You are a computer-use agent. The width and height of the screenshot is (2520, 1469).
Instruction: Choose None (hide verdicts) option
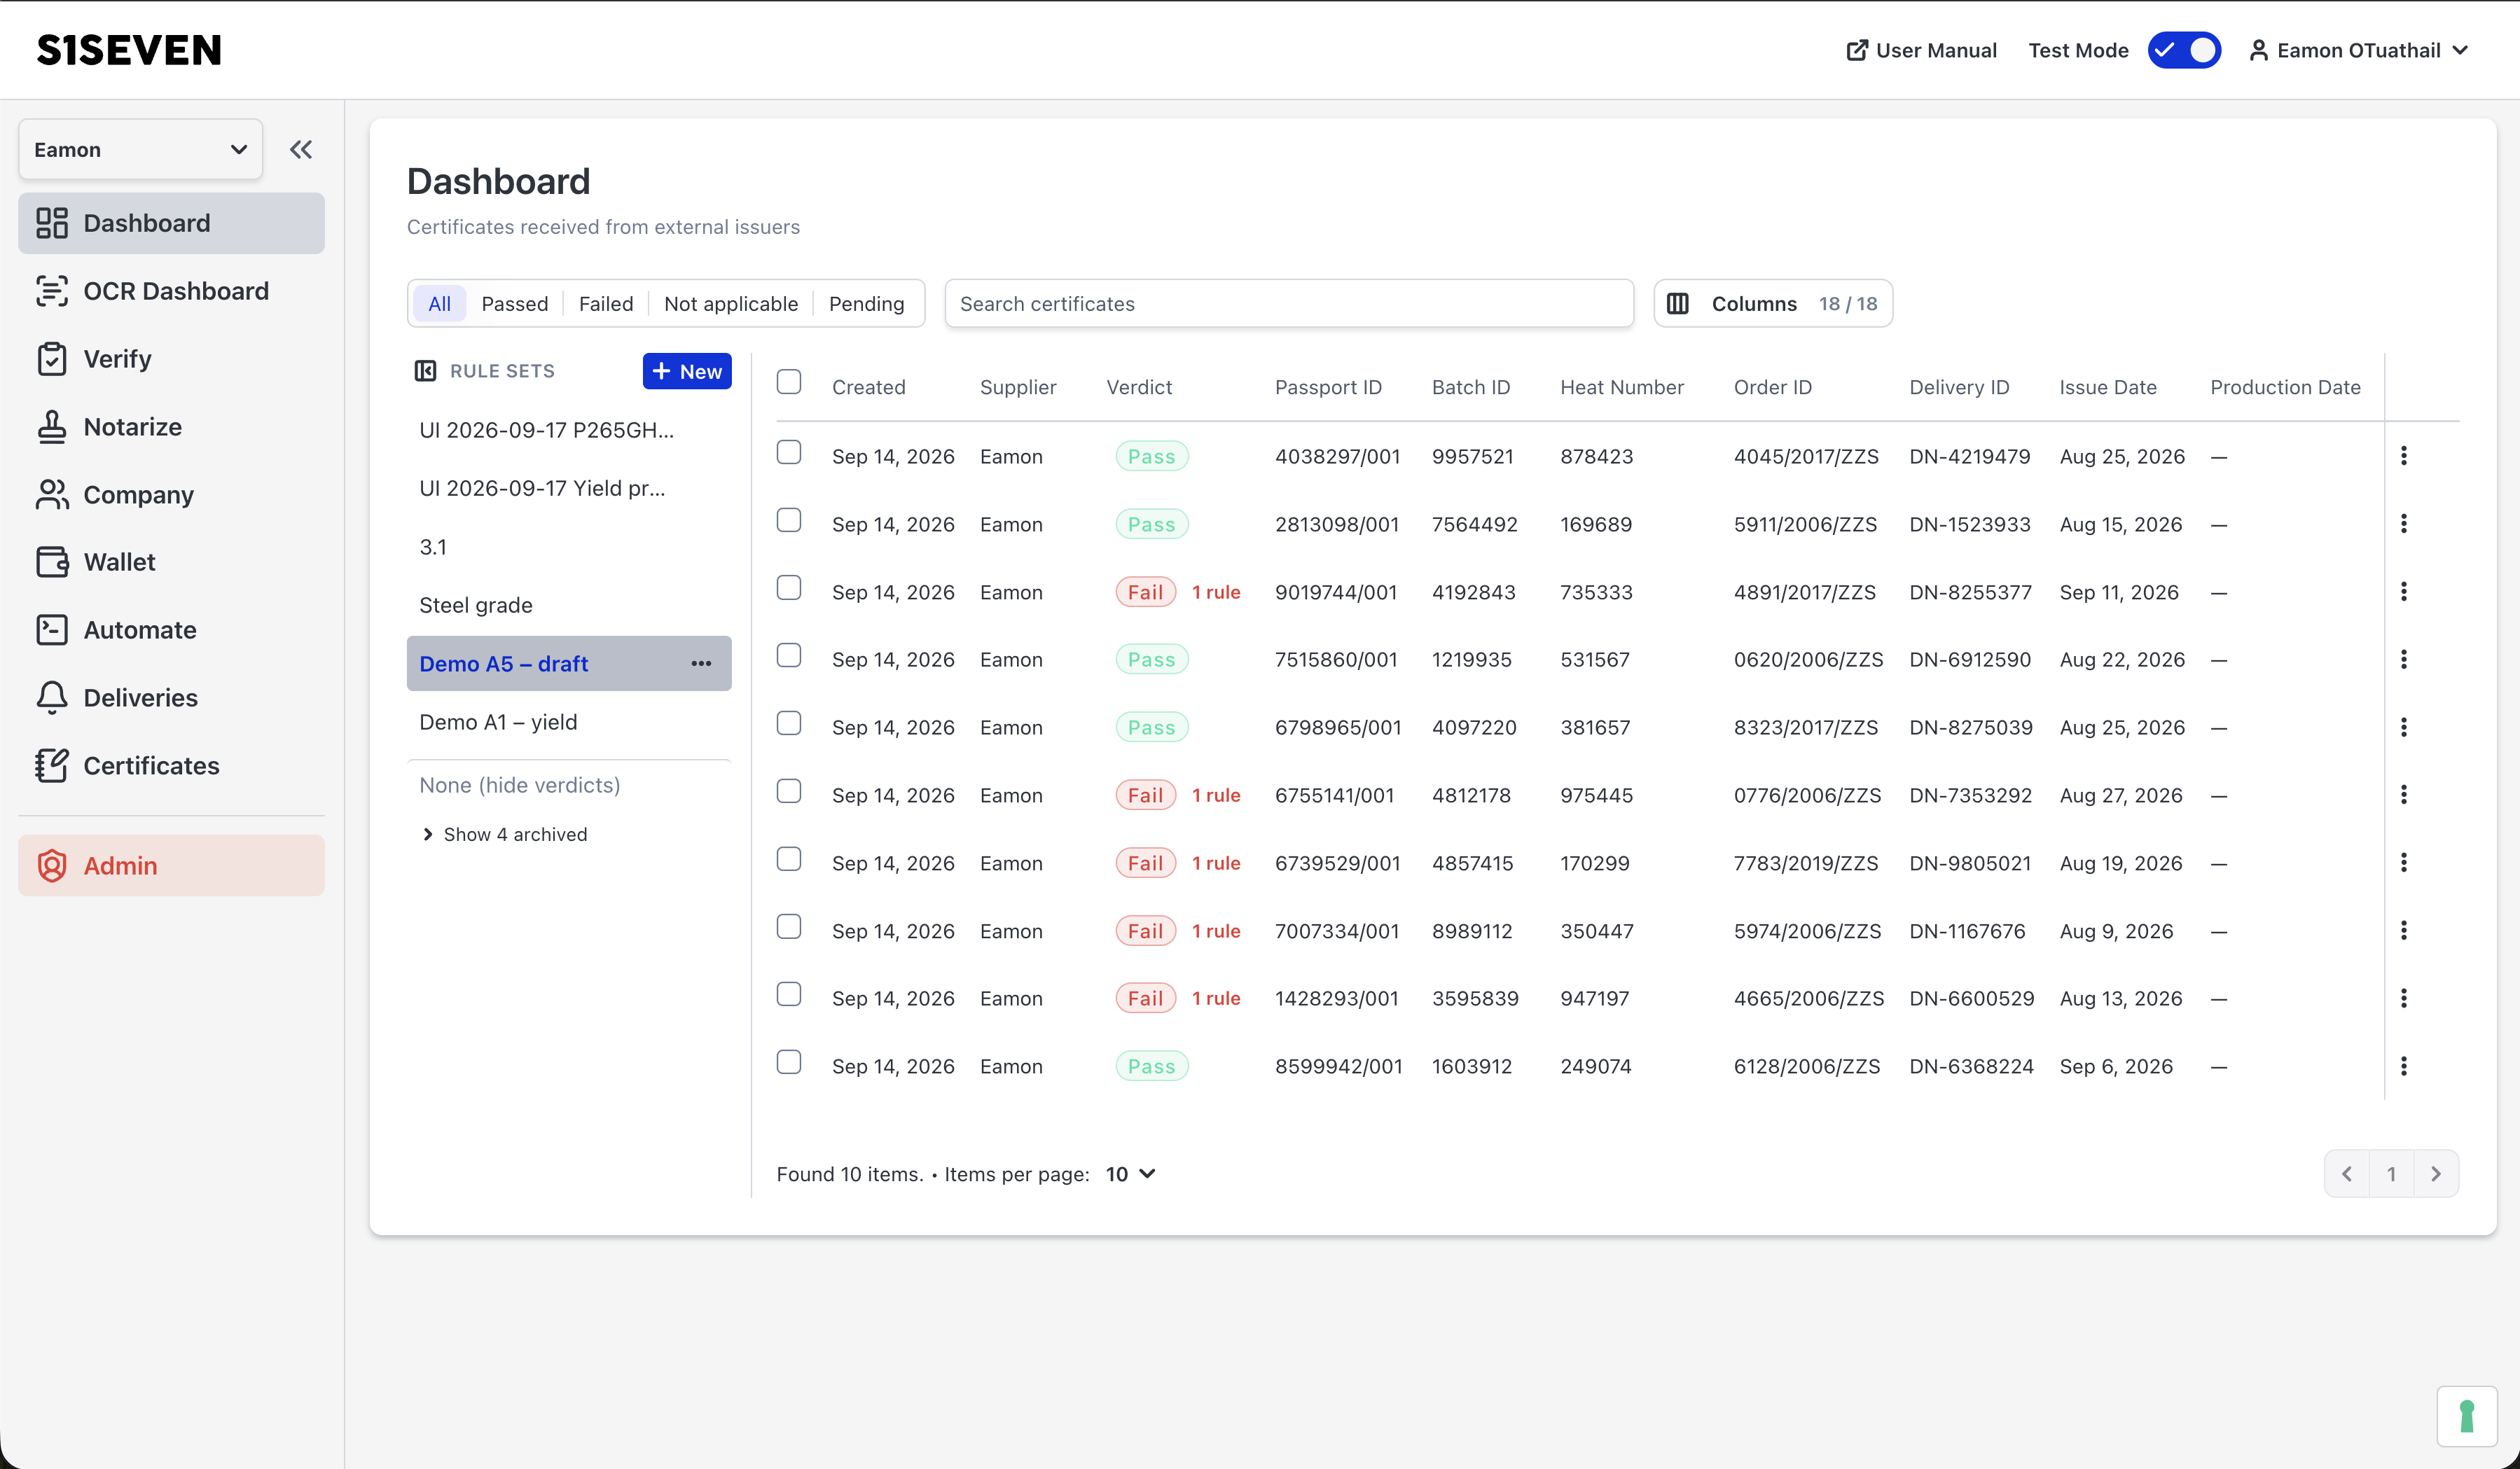pos(569,785)
